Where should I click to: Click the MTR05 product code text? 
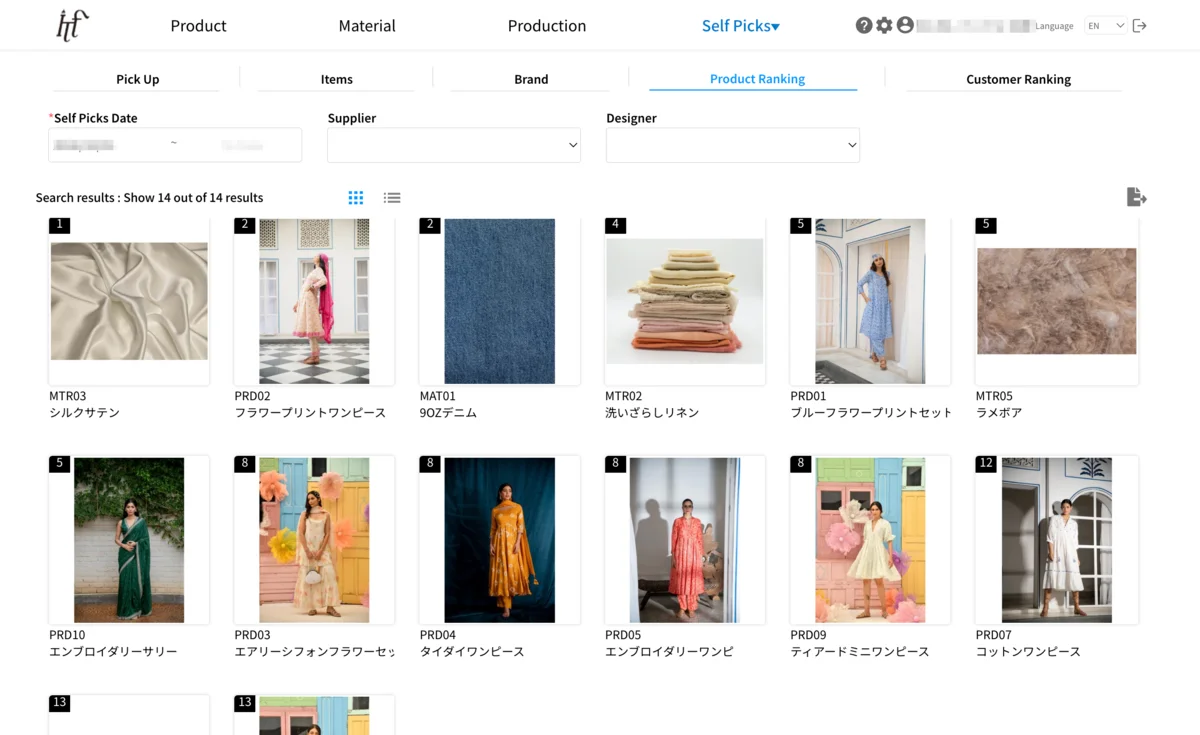(995, 396)
